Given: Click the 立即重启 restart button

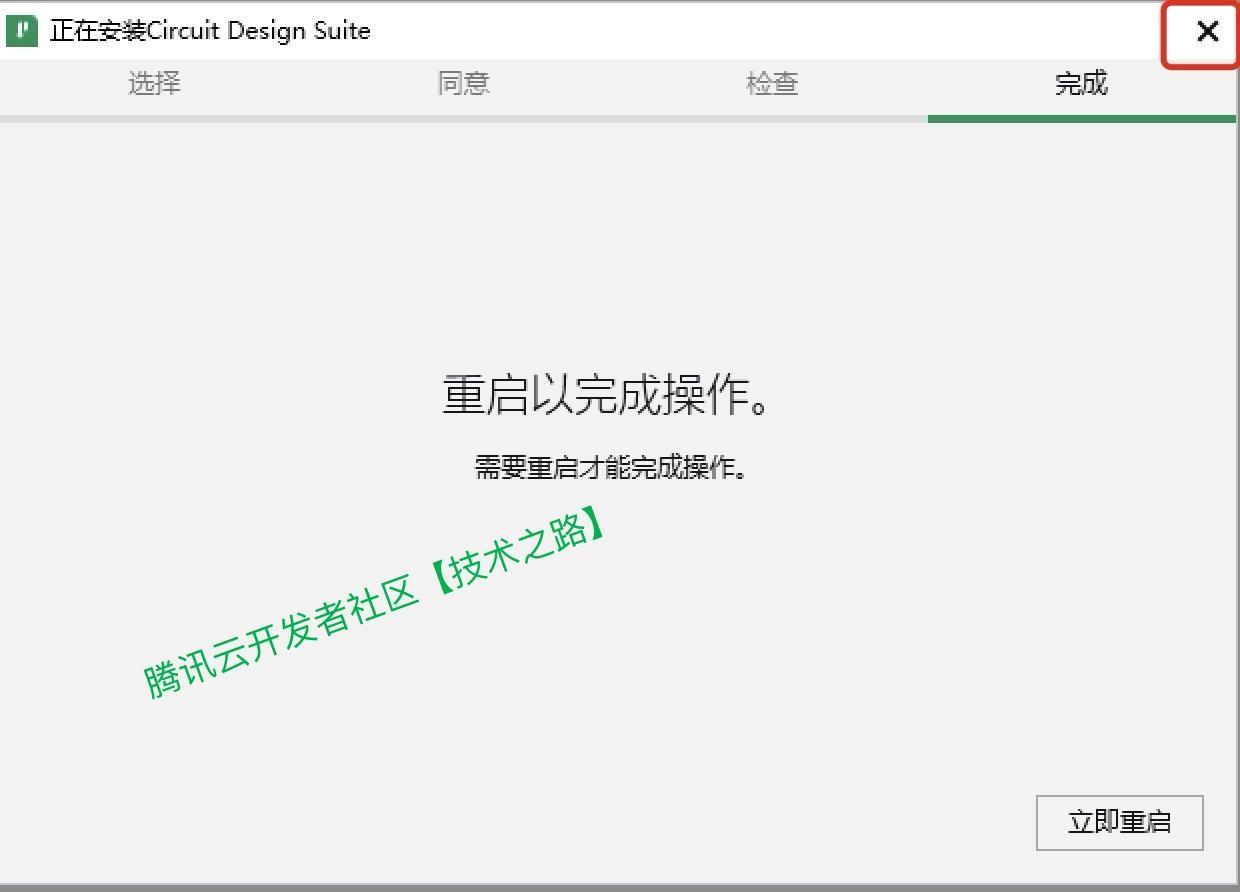Looking at the screenshot, I should pos(1119,822).
